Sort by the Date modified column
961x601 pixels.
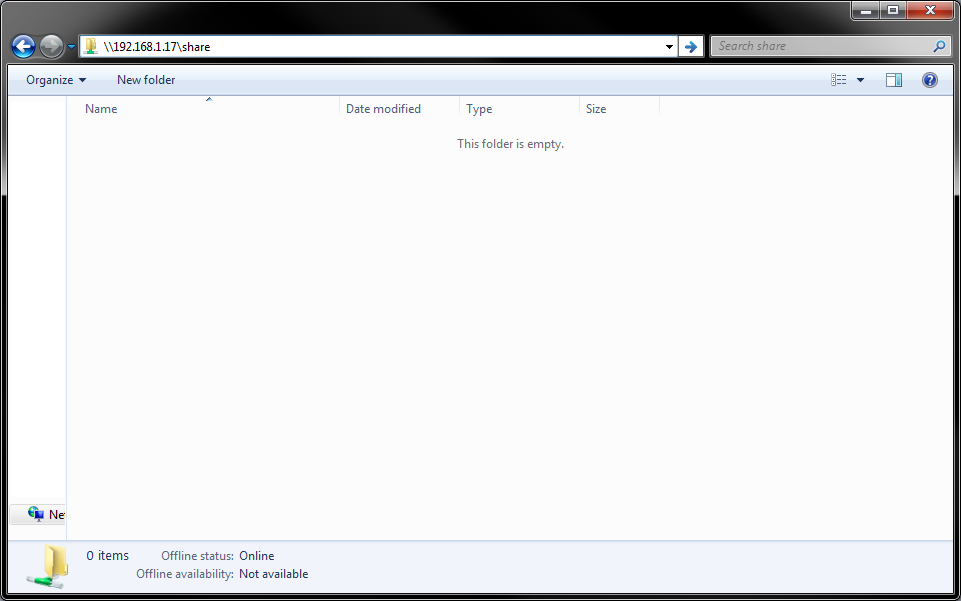click(383, 109)
